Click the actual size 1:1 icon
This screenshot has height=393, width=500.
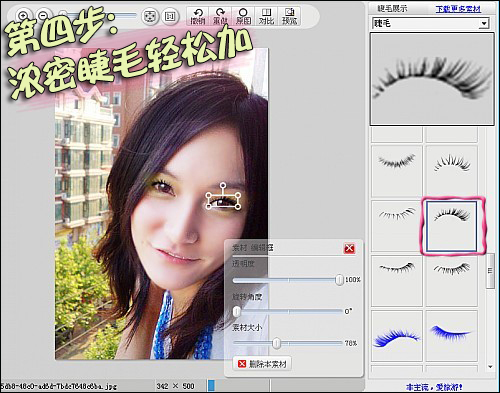tap(170, 16)
